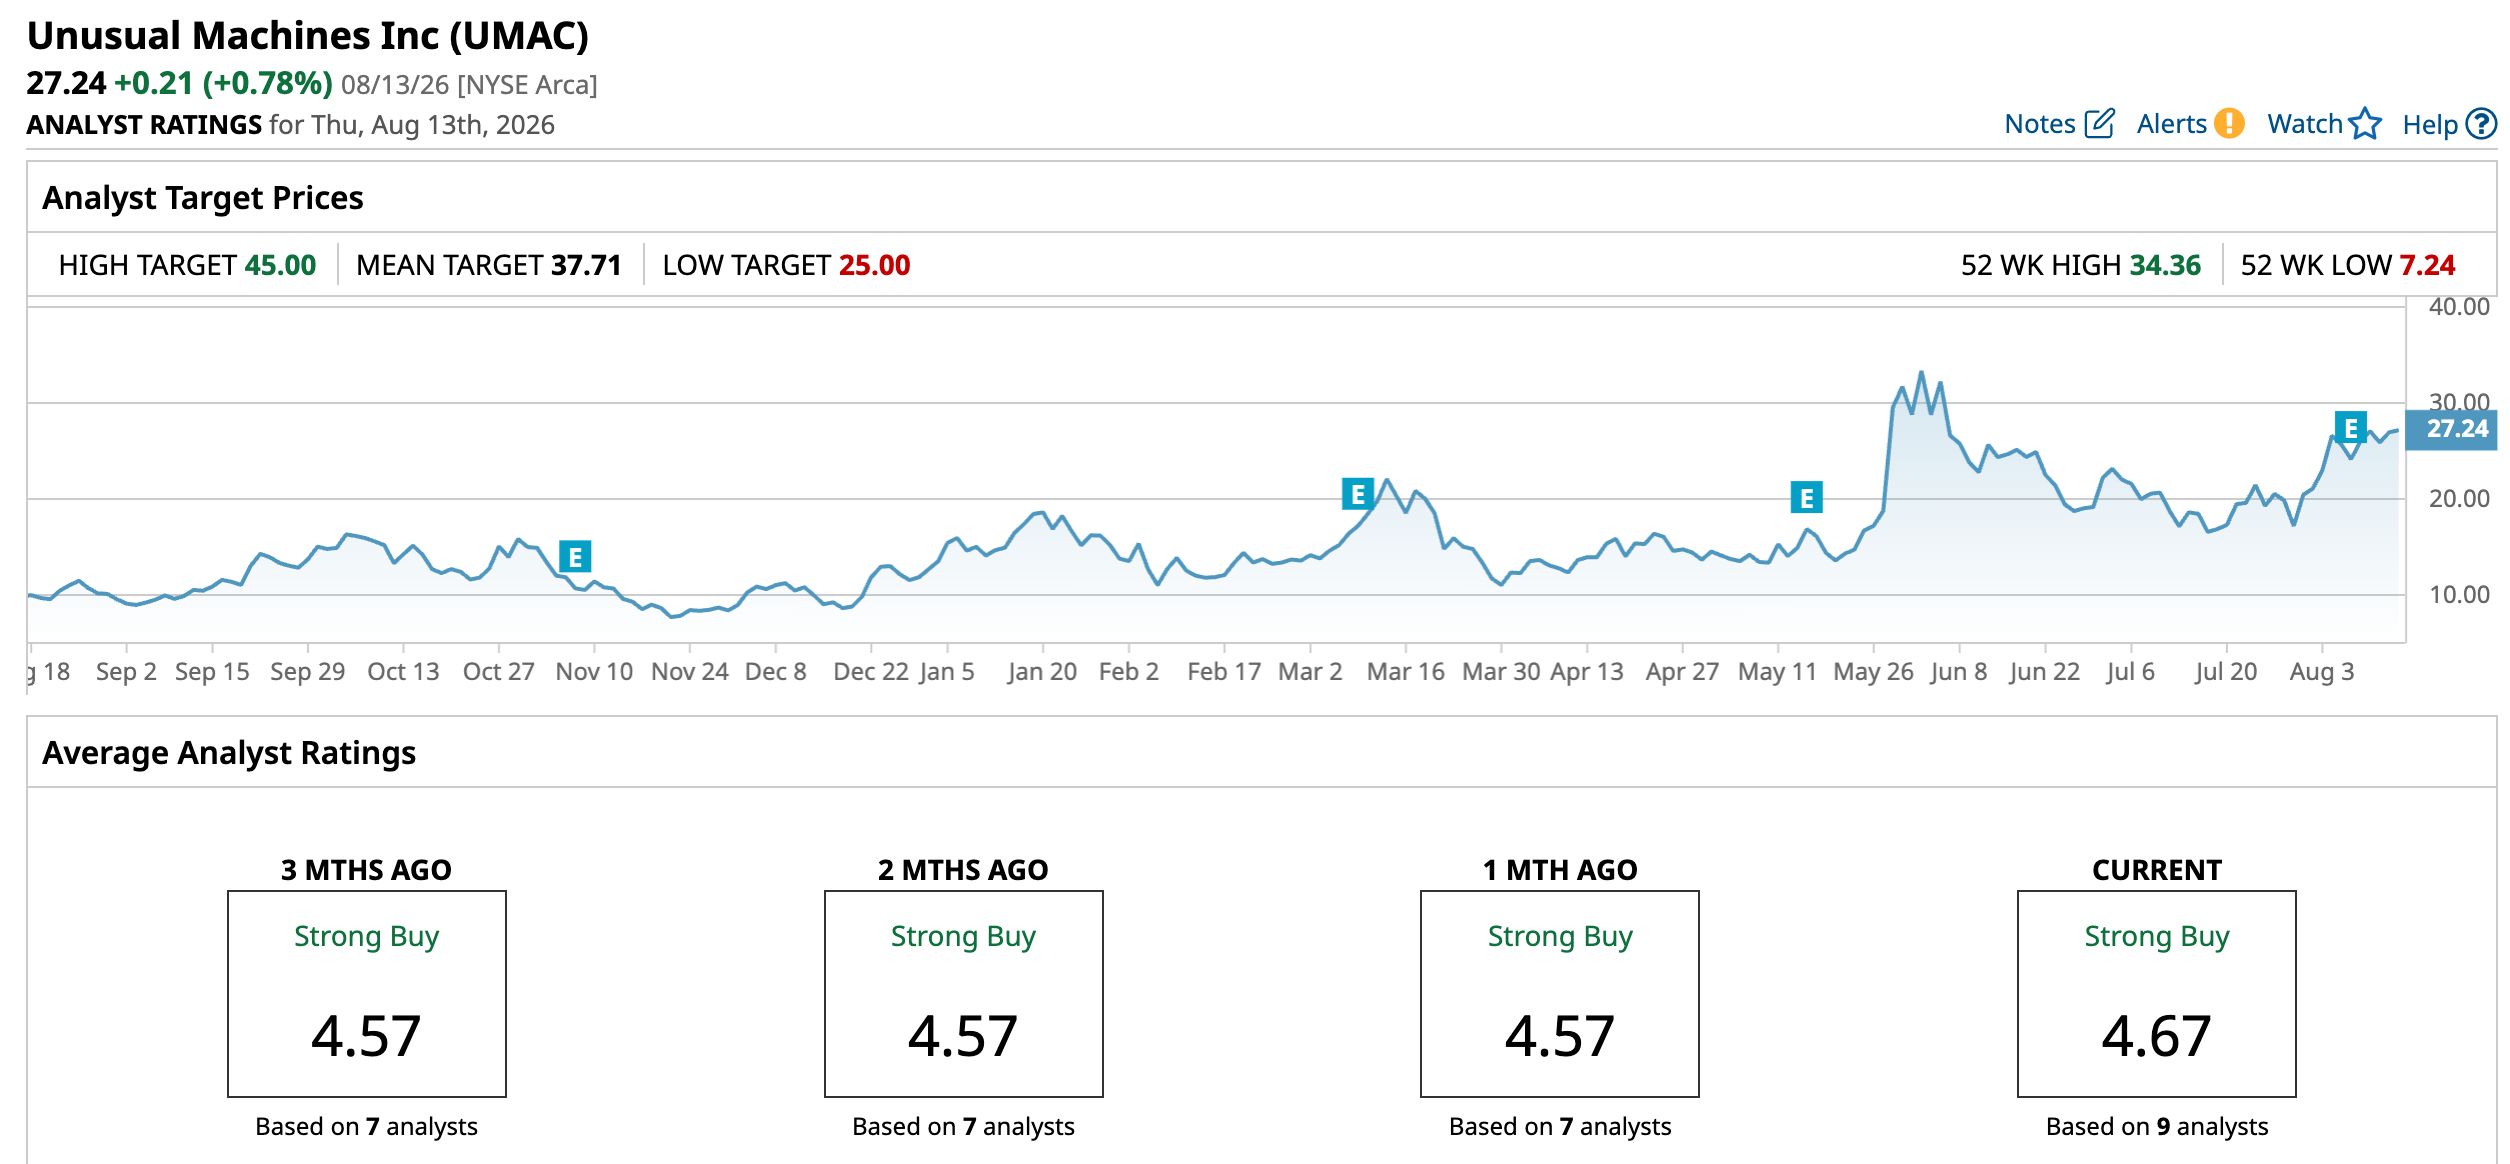The height and width of the screenshot is (1164, 2510).
Task: Click the "May 26" date axis label
Action: tap(1873, 672)
